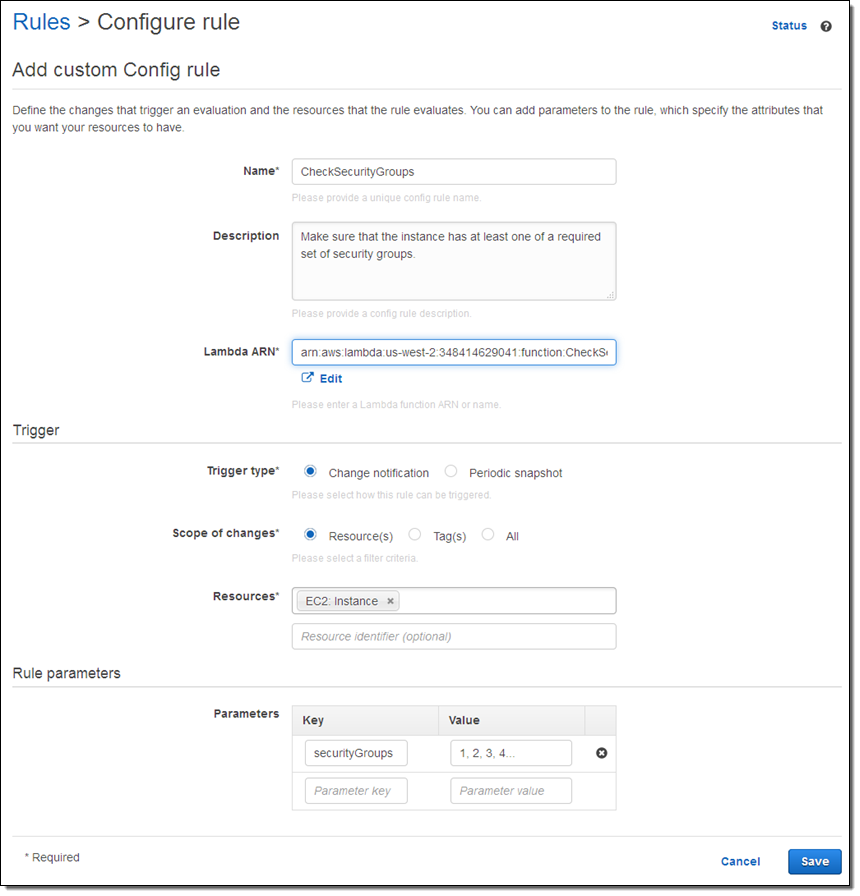
Task: Remove the EC2: Instance resource tag
Action: [x=391, y=601]
